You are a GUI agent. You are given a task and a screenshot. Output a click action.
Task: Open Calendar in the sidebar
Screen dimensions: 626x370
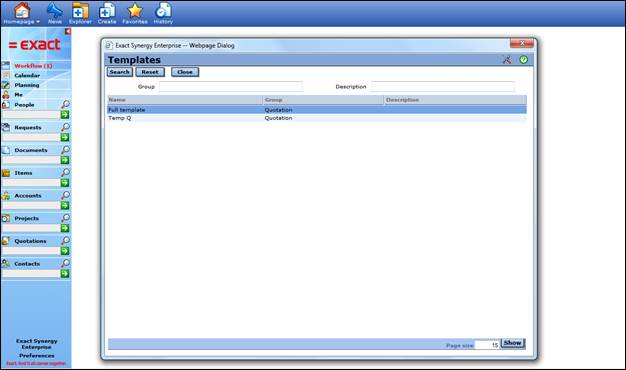(x=27, y=75)
